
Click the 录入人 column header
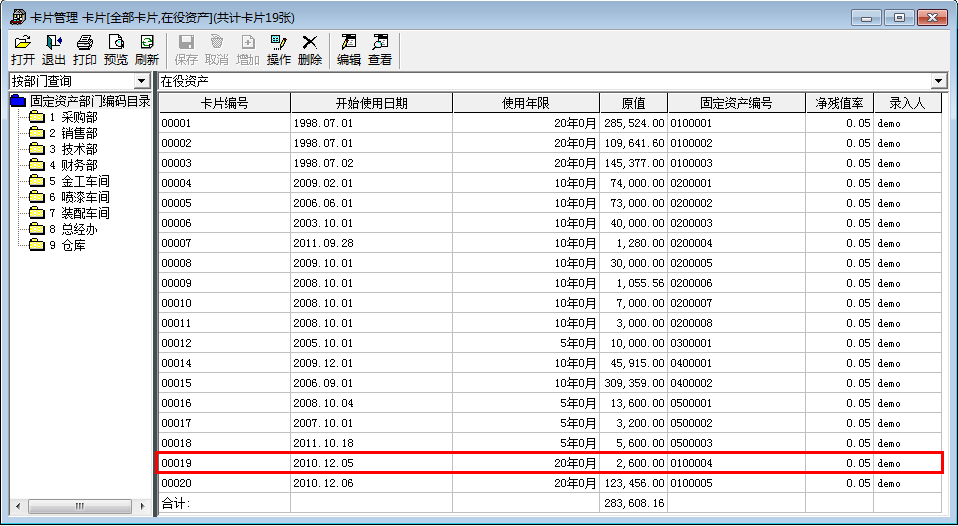pyautogui.click(x=907, y=103)
